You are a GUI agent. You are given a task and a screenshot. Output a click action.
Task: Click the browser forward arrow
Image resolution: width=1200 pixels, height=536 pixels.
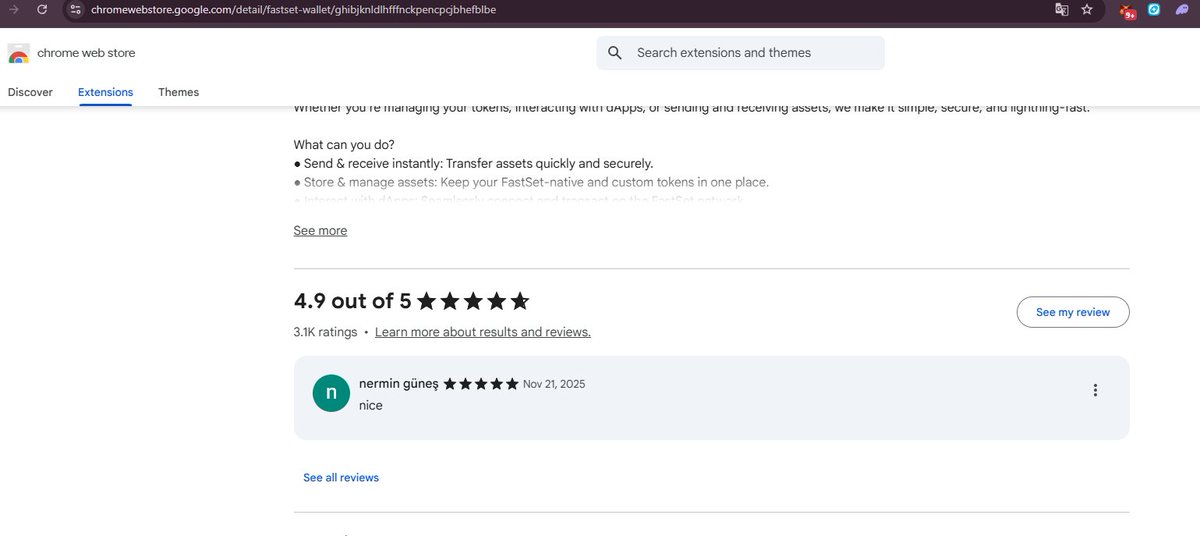coord(13,9)
